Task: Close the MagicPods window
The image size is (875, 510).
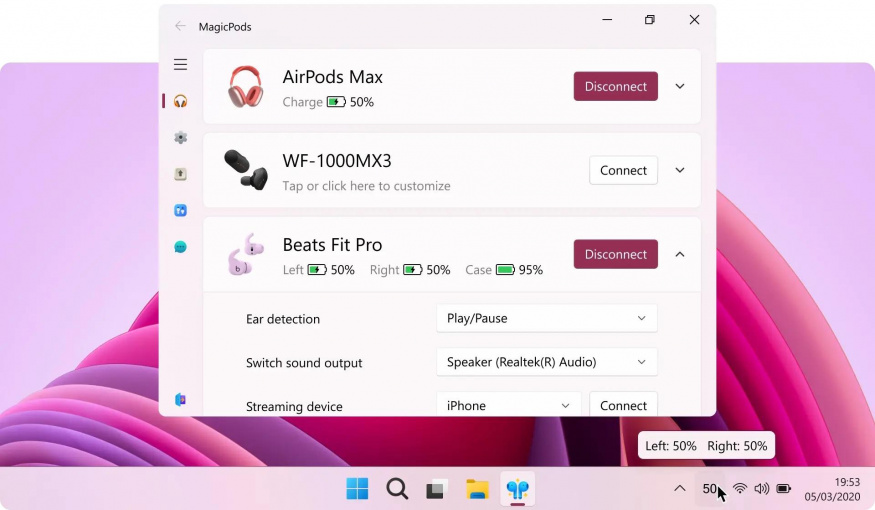Action: click(x=694, y=20)
